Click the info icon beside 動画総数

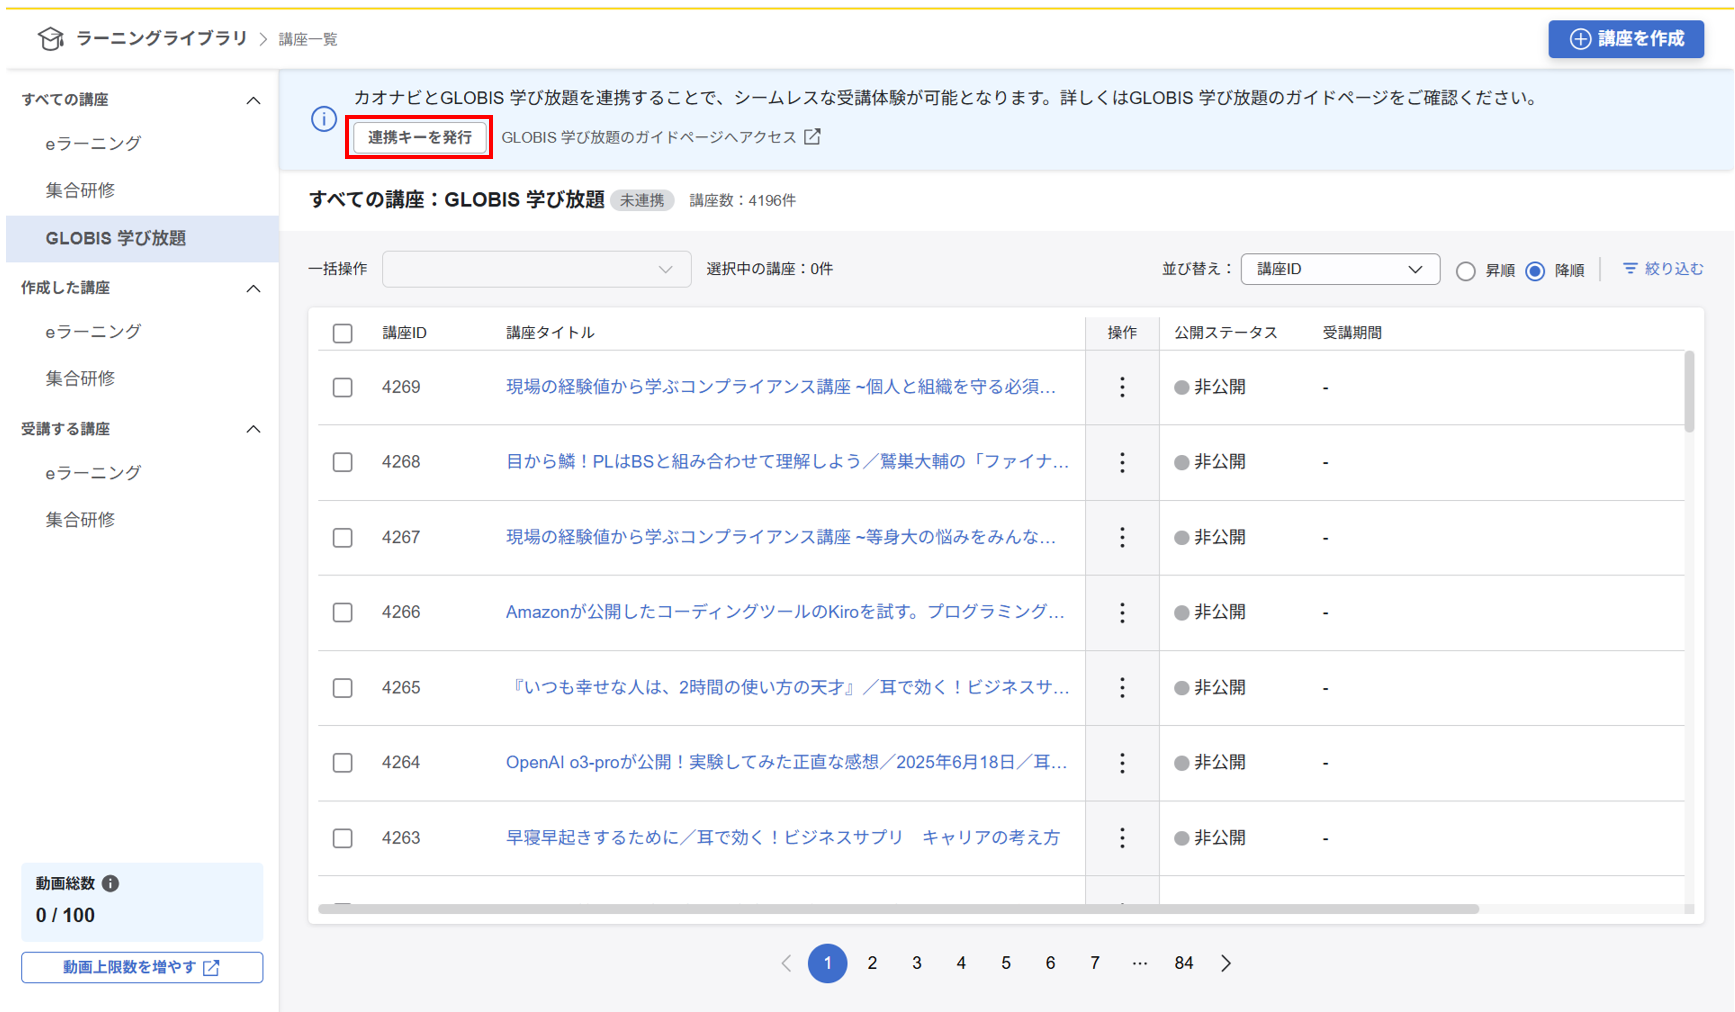tap(111, 883)
